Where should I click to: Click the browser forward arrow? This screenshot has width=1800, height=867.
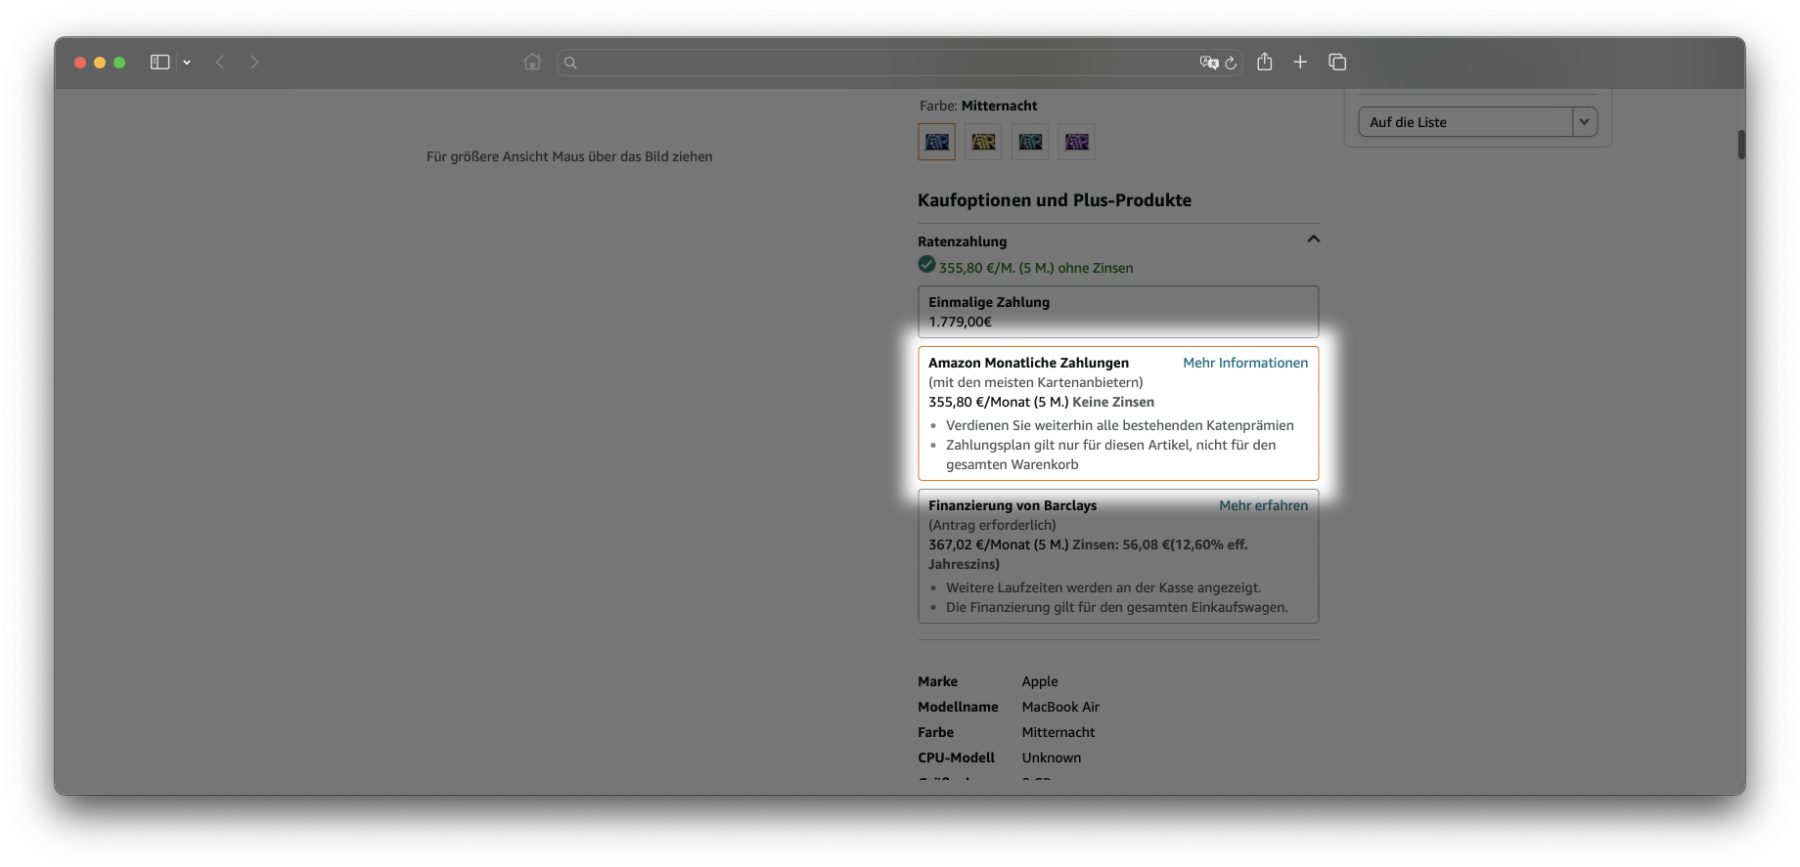255,62
